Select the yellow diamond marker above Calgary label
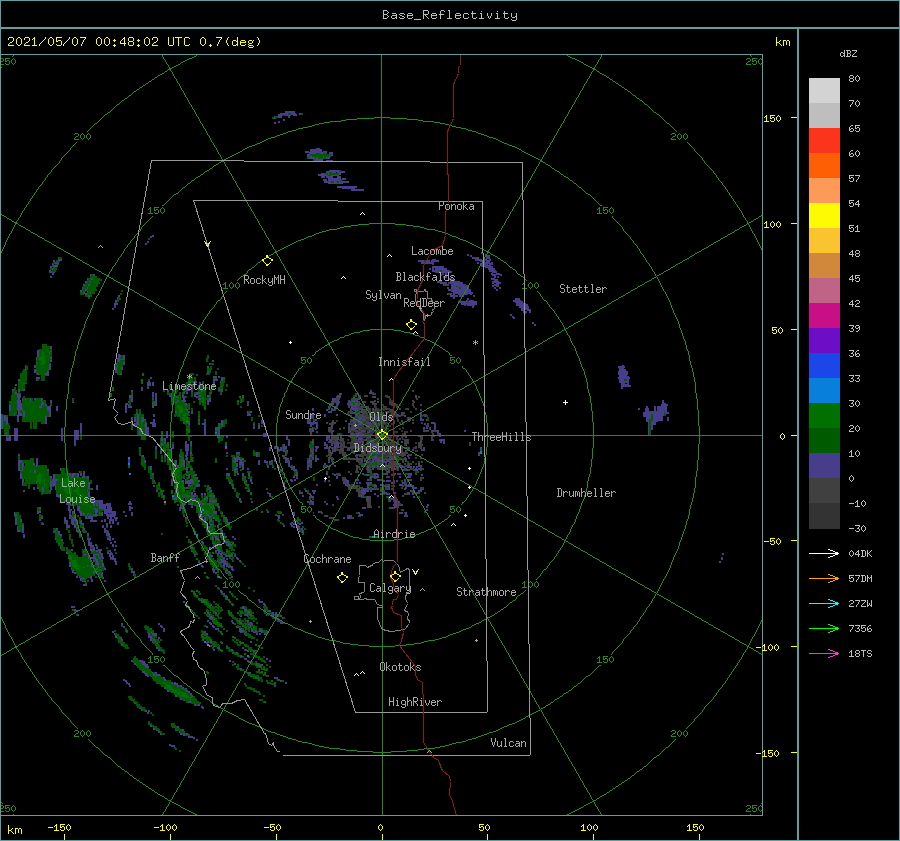 395,576
